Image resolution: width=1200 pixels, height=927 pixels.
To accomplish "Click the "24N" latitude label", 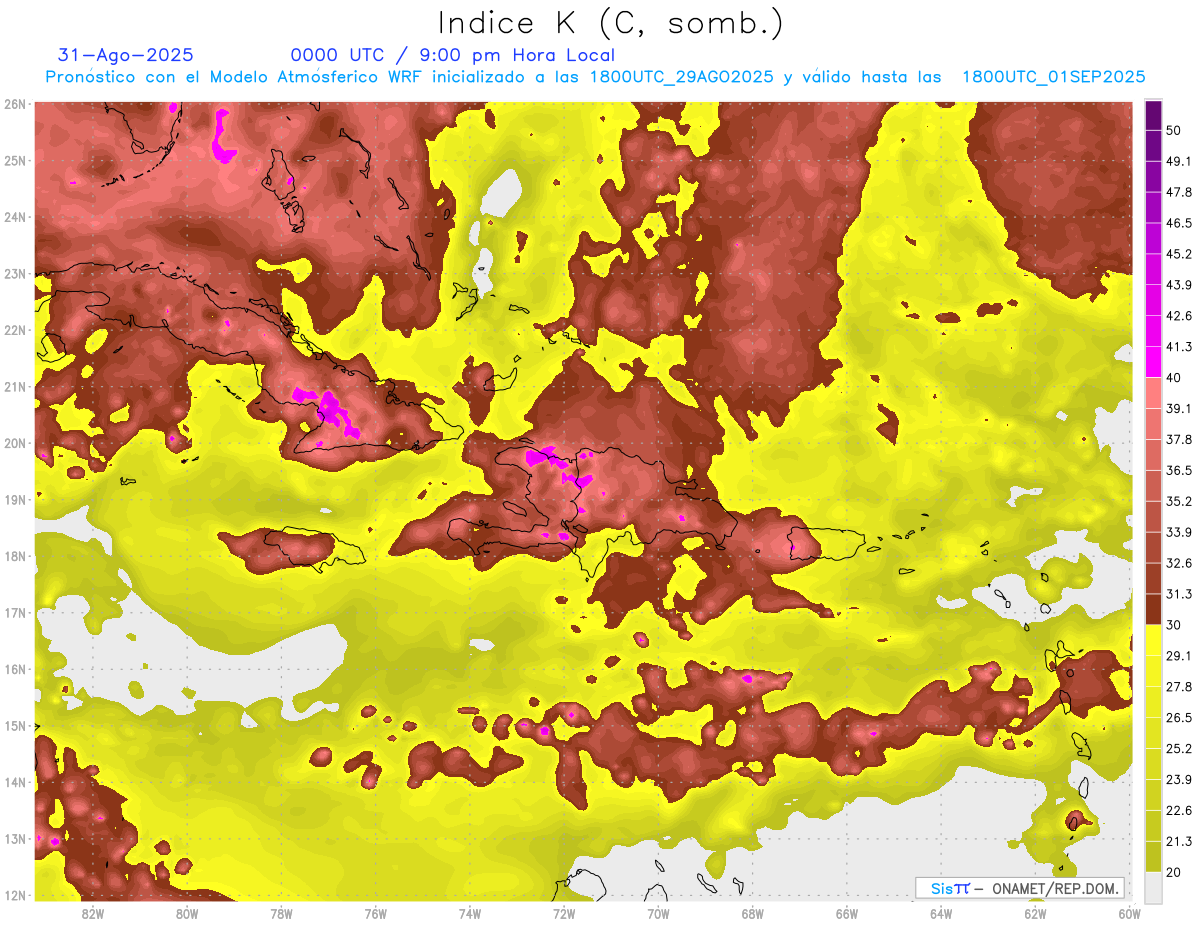I will point(15,217).
